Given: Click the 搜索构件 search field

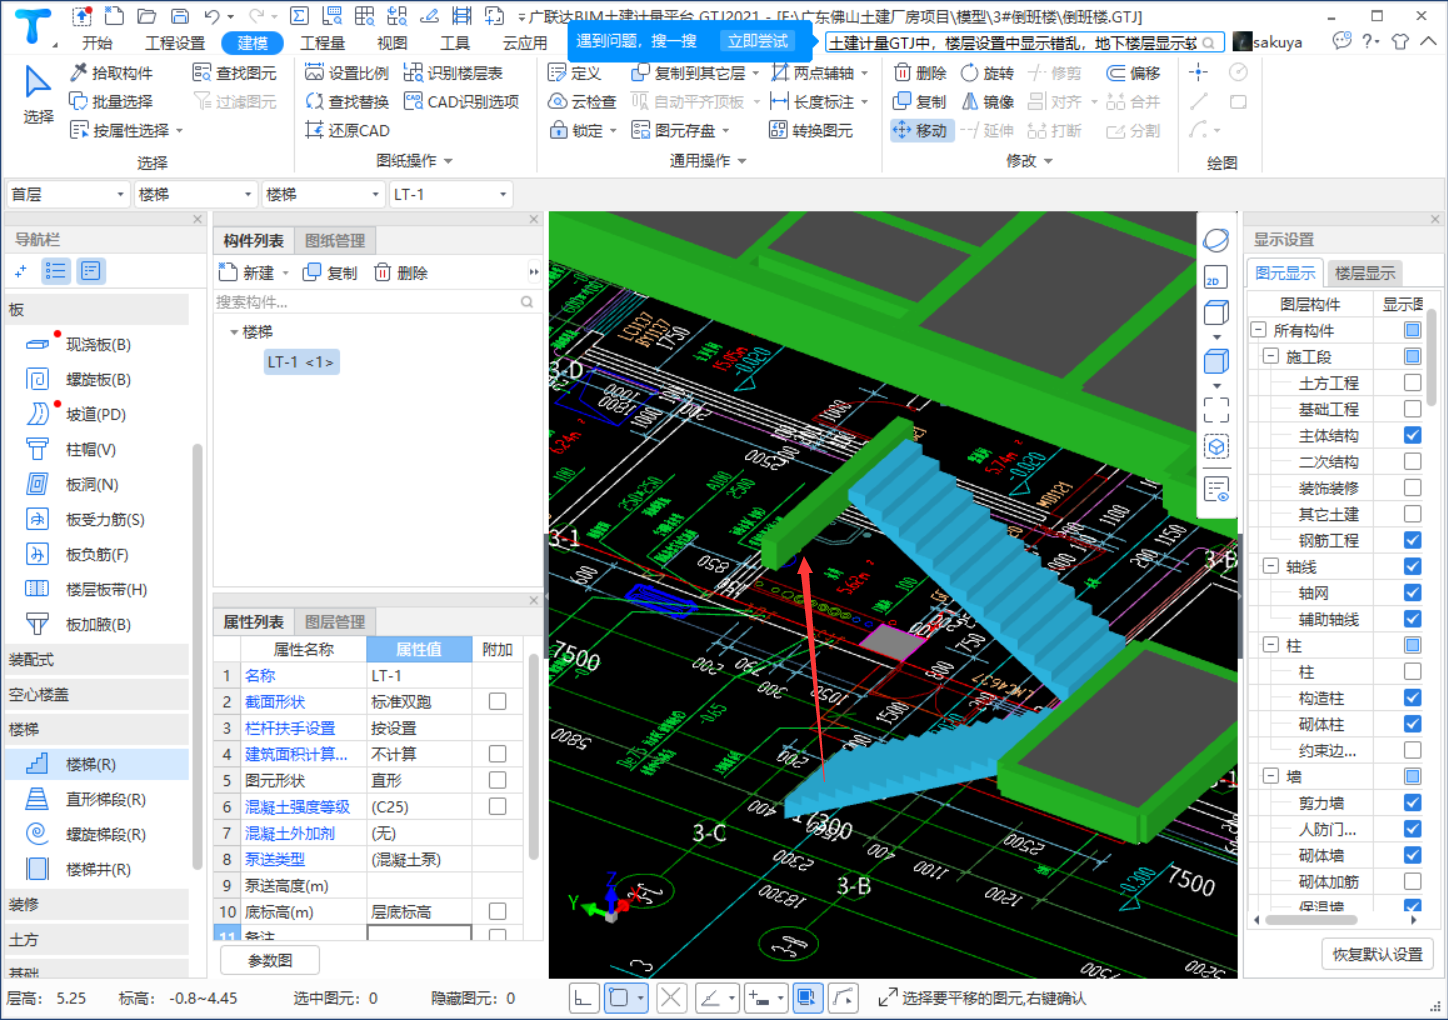Looking at the screenshot, I should tap(375, 302).
